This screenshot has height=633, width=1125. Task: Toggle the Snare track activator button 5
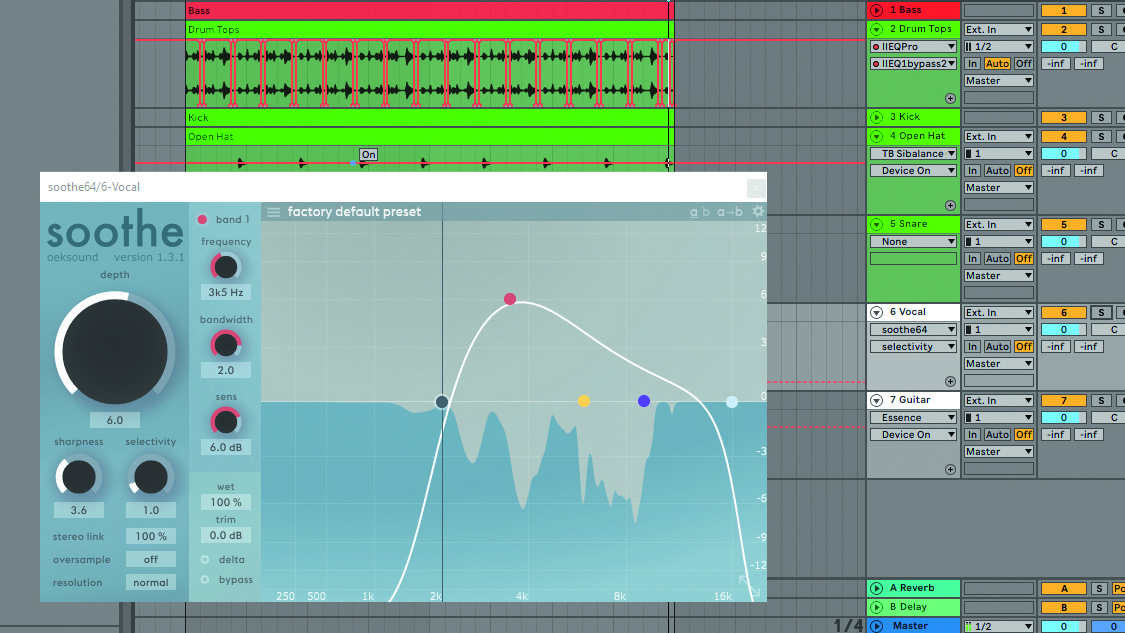(x=1063, y=225)
